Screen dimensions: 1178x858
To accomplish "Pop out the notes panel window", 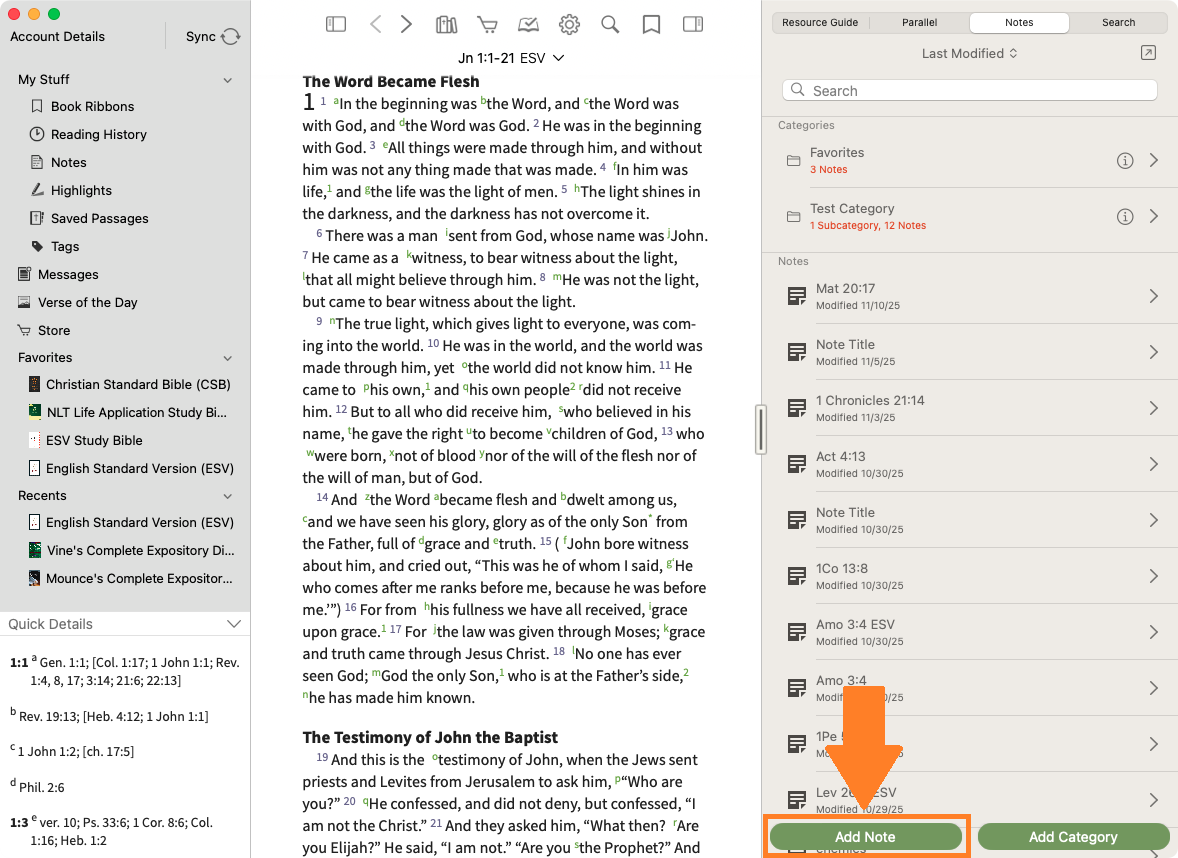I will tap(1148, 53).
